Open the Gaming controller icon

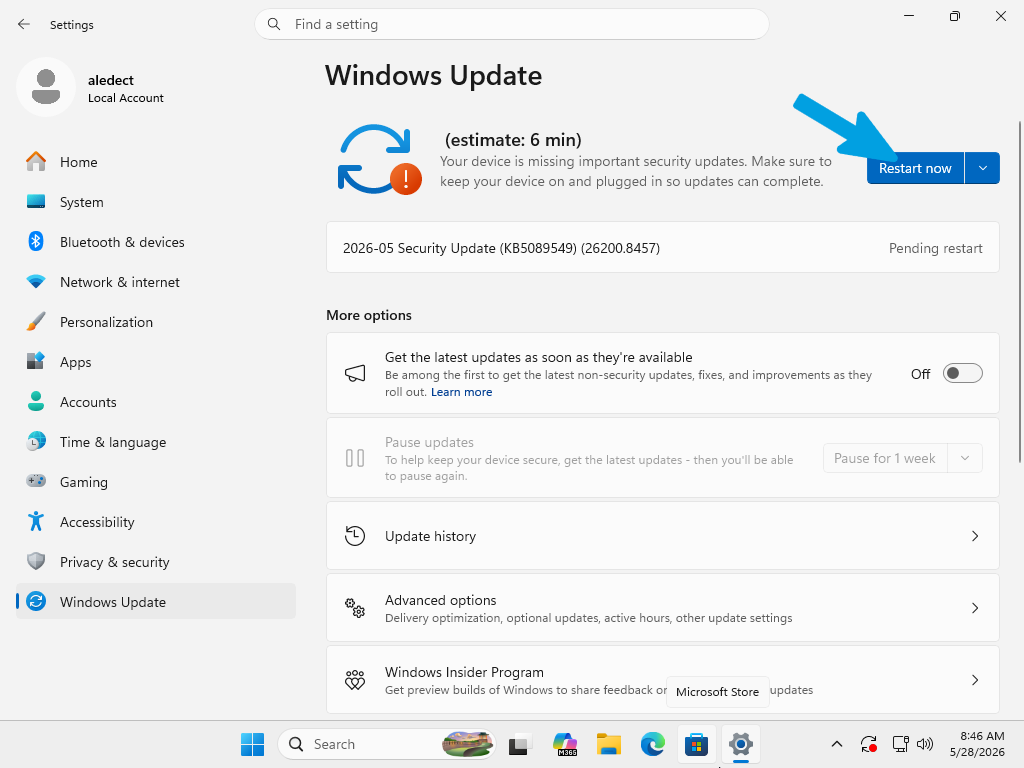(36, 481)
